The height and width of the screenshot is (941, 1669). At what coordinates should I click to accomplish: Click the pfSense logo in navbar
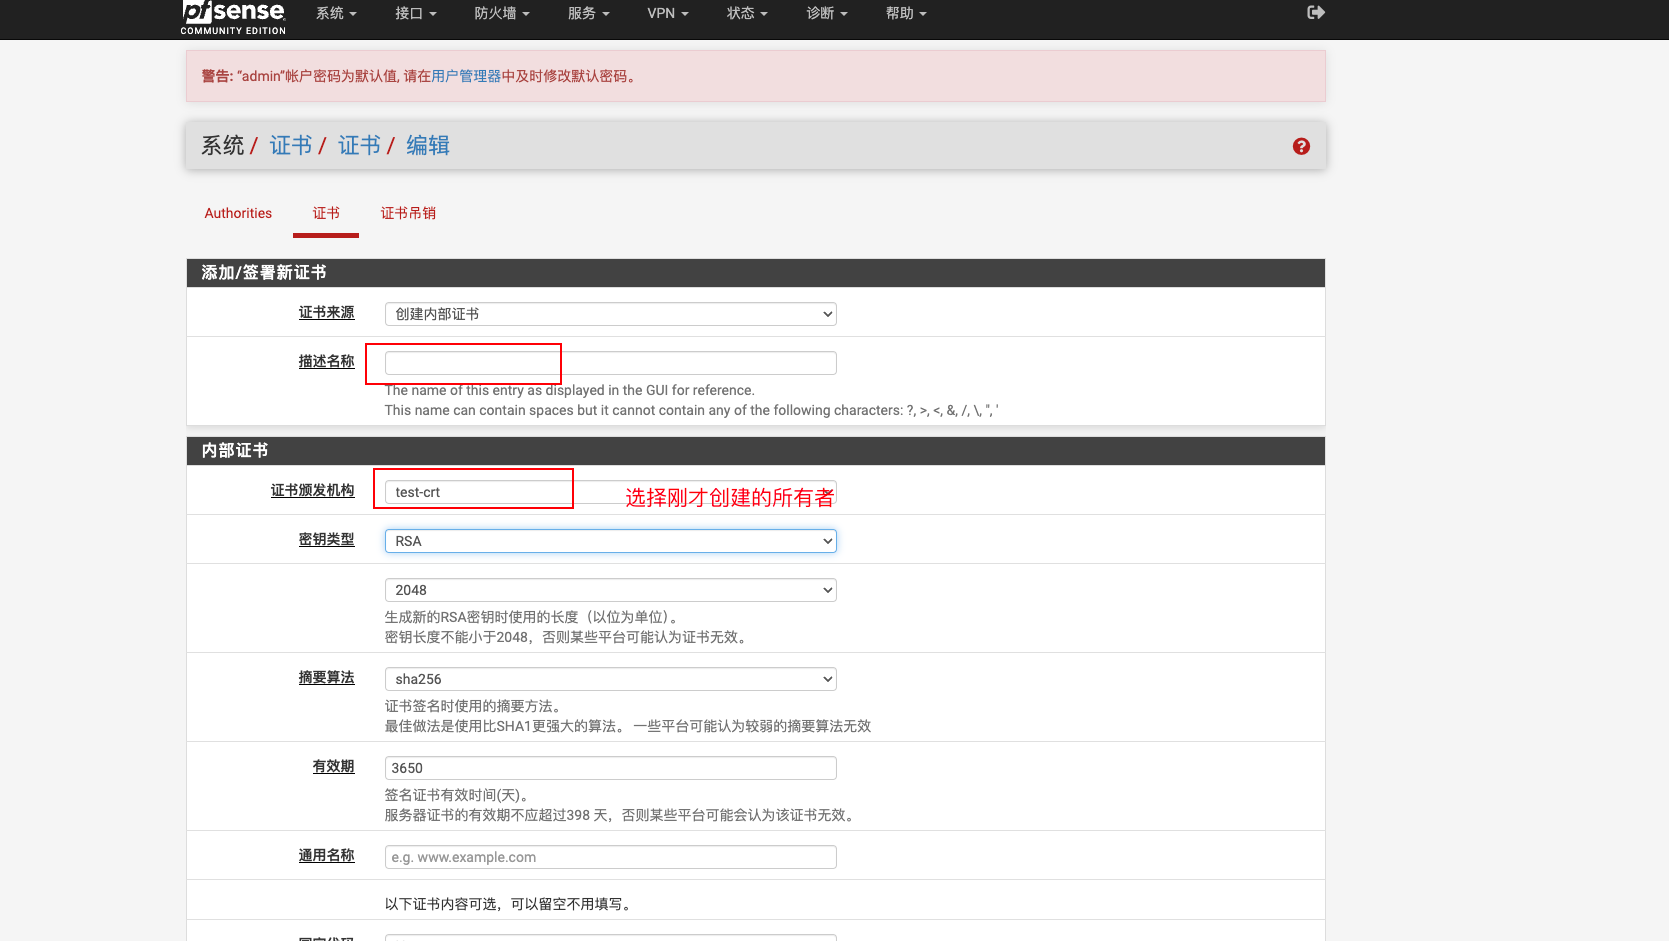click(233, 17)
